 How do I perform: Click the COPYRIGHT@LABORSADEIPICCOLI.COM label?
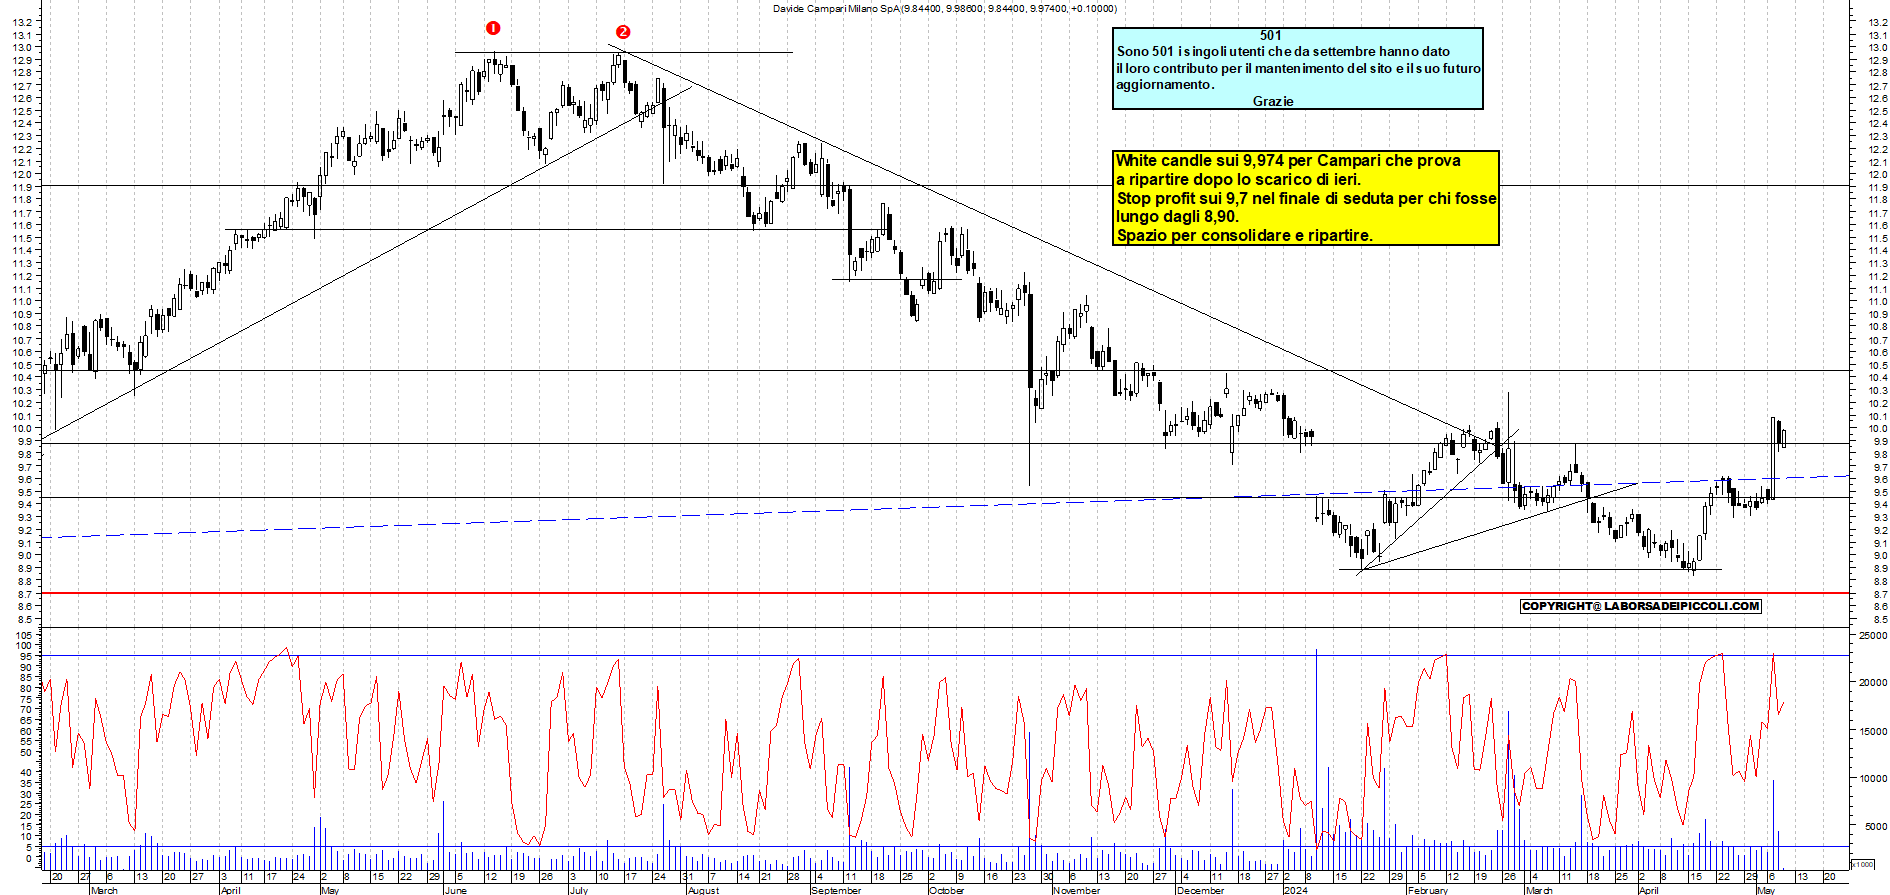[1640, 606]
